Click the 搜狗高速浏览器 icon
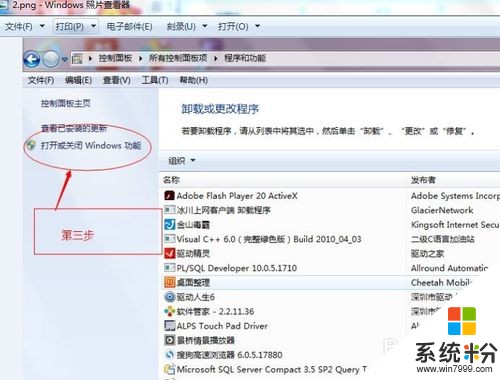The height and width of the screenshot is (380, 500). point(169,355)
